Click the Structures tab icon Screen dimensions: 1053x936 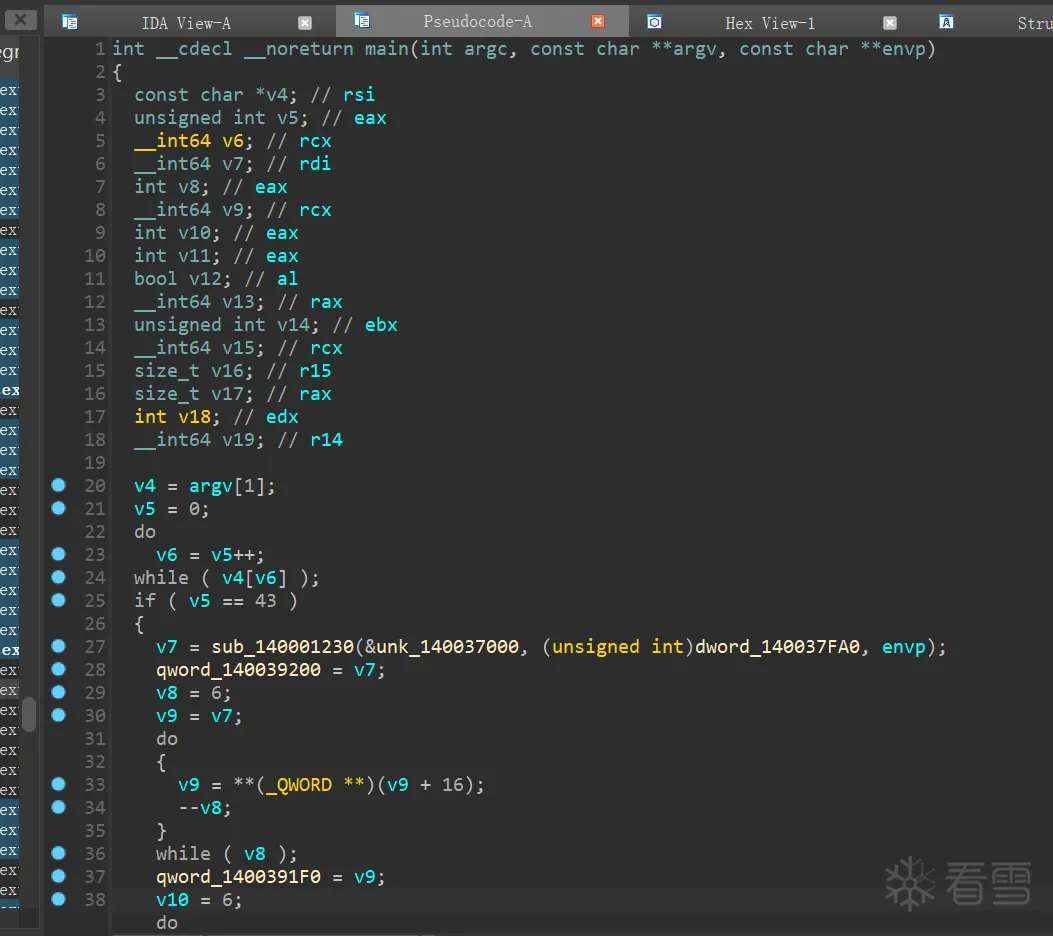click(946, 22)
